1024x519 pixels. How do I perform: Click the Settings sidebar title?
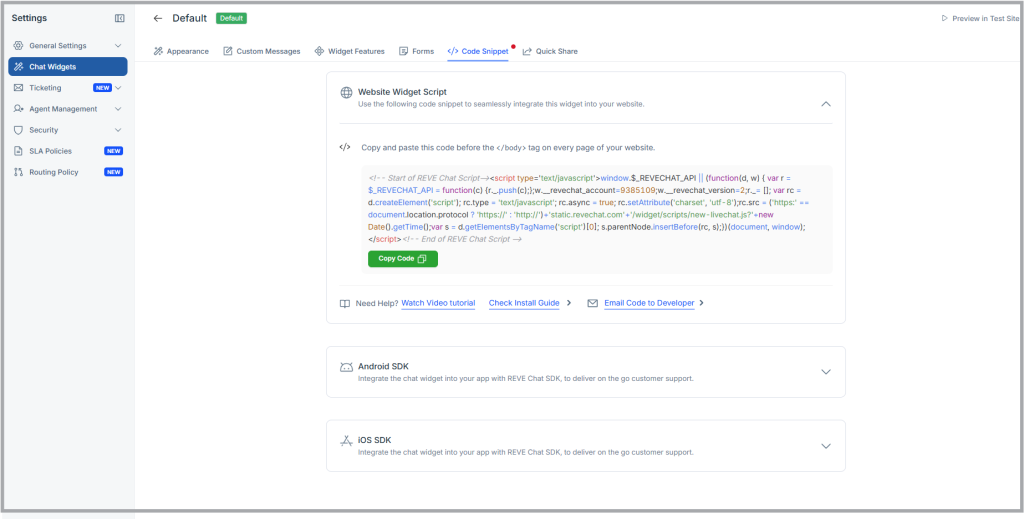pyautogui.click(x=29, y=18)
